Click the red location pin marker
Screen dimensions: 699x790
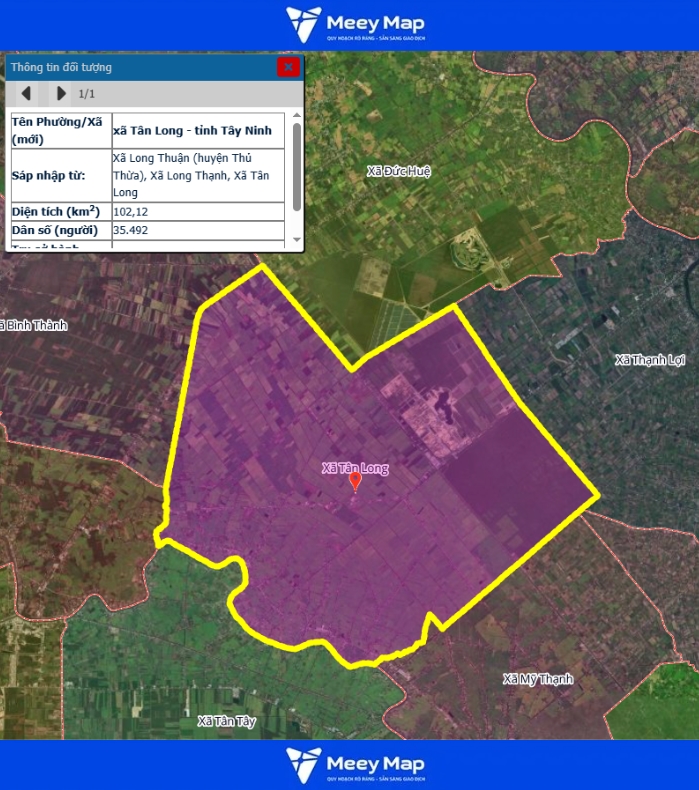point(354,482)
